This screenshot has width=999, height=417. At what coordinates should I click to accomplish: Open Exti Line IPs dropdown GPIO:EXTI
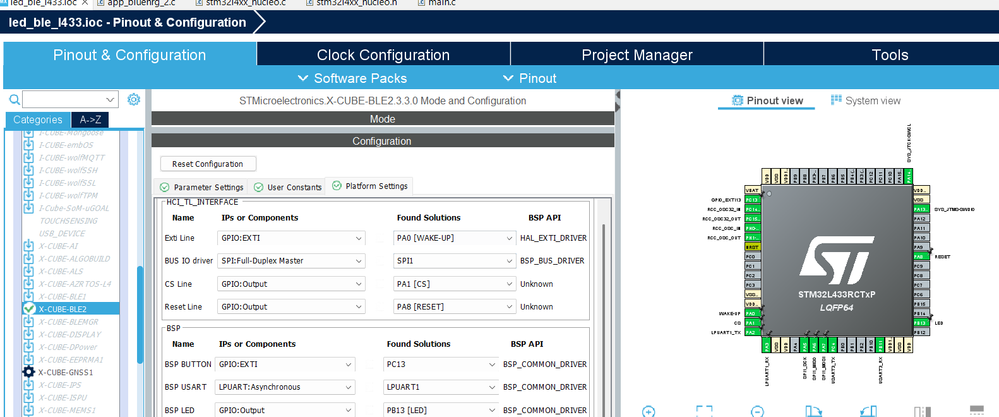click(291, 238)
